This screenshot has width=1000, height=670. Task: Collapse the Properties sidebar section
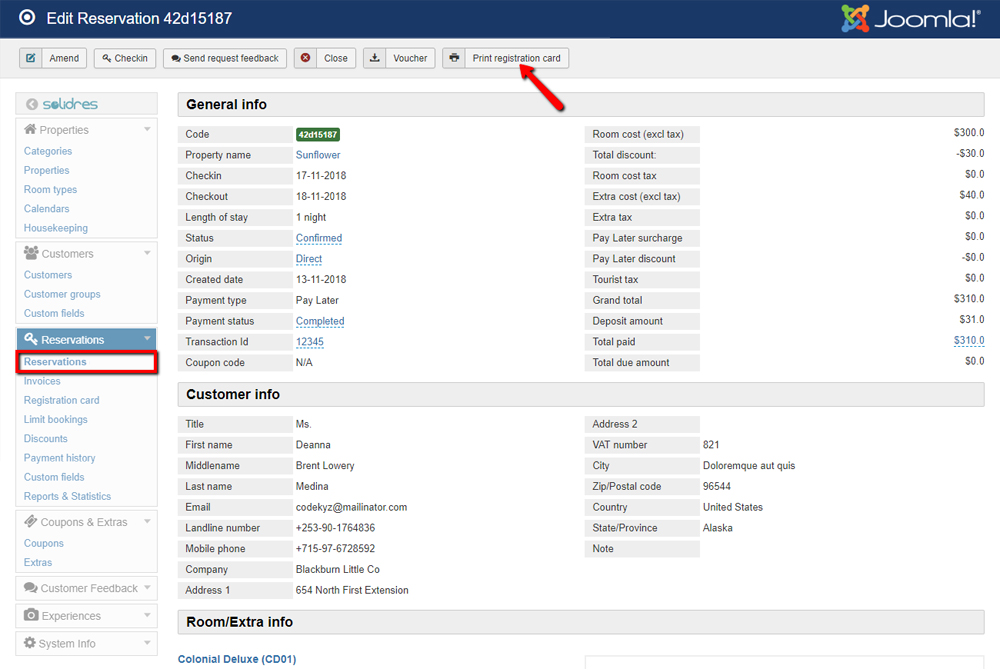[x=147, y=130]
